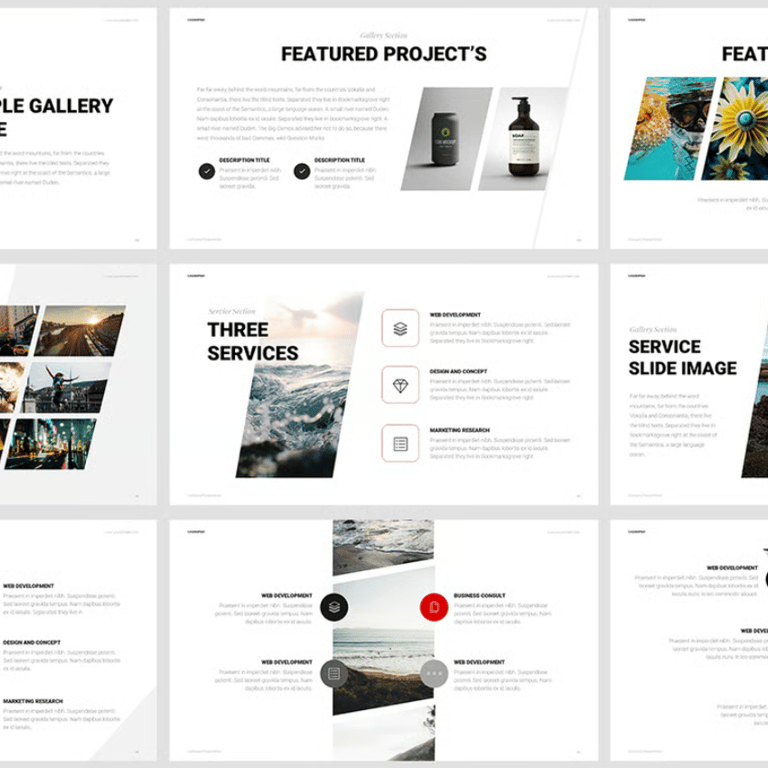768x768 pixels.
Task: Click the red circular document icon
Action: click(x=434, y=607)
